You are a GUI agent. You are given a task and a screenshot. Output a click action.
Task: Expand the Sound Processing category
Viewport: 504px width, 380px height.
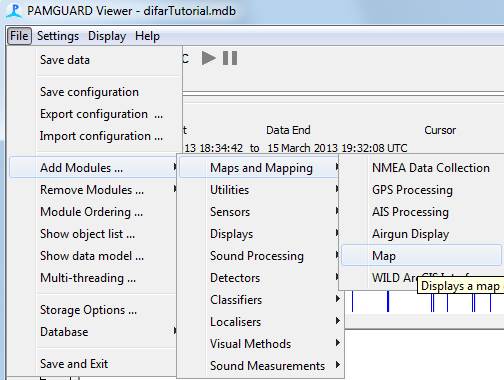click(x=260, y=256)
